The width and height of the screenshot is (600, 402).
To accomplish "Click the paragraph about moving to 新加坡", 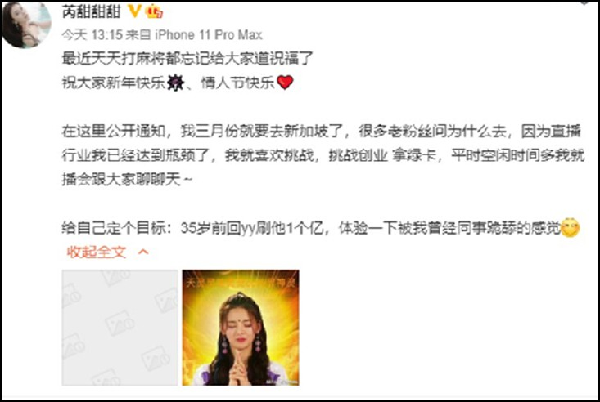I will (323, 155).
